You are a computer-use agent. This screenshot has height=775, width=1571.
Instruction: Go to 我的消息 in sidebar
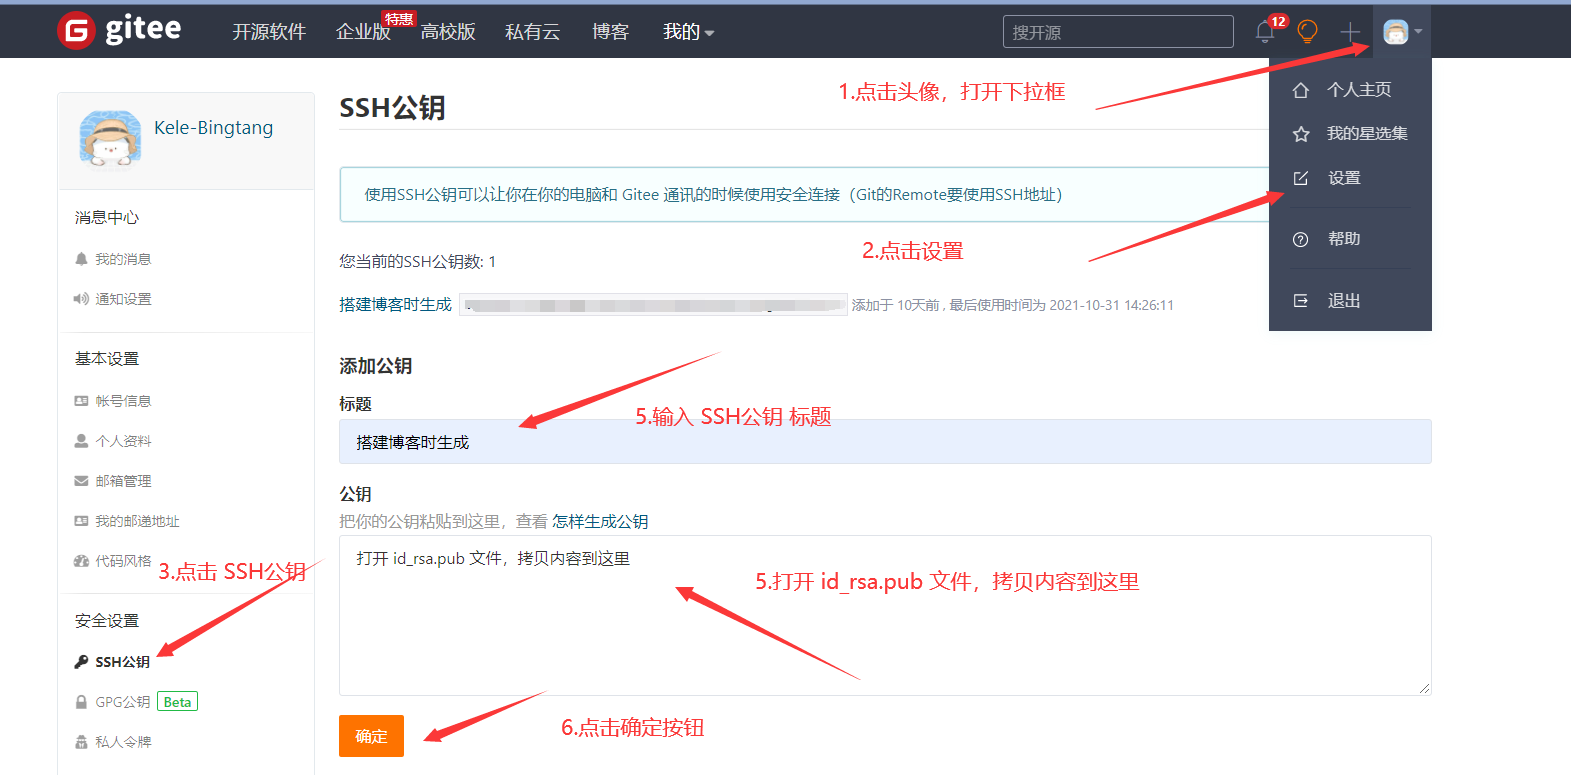122,259
